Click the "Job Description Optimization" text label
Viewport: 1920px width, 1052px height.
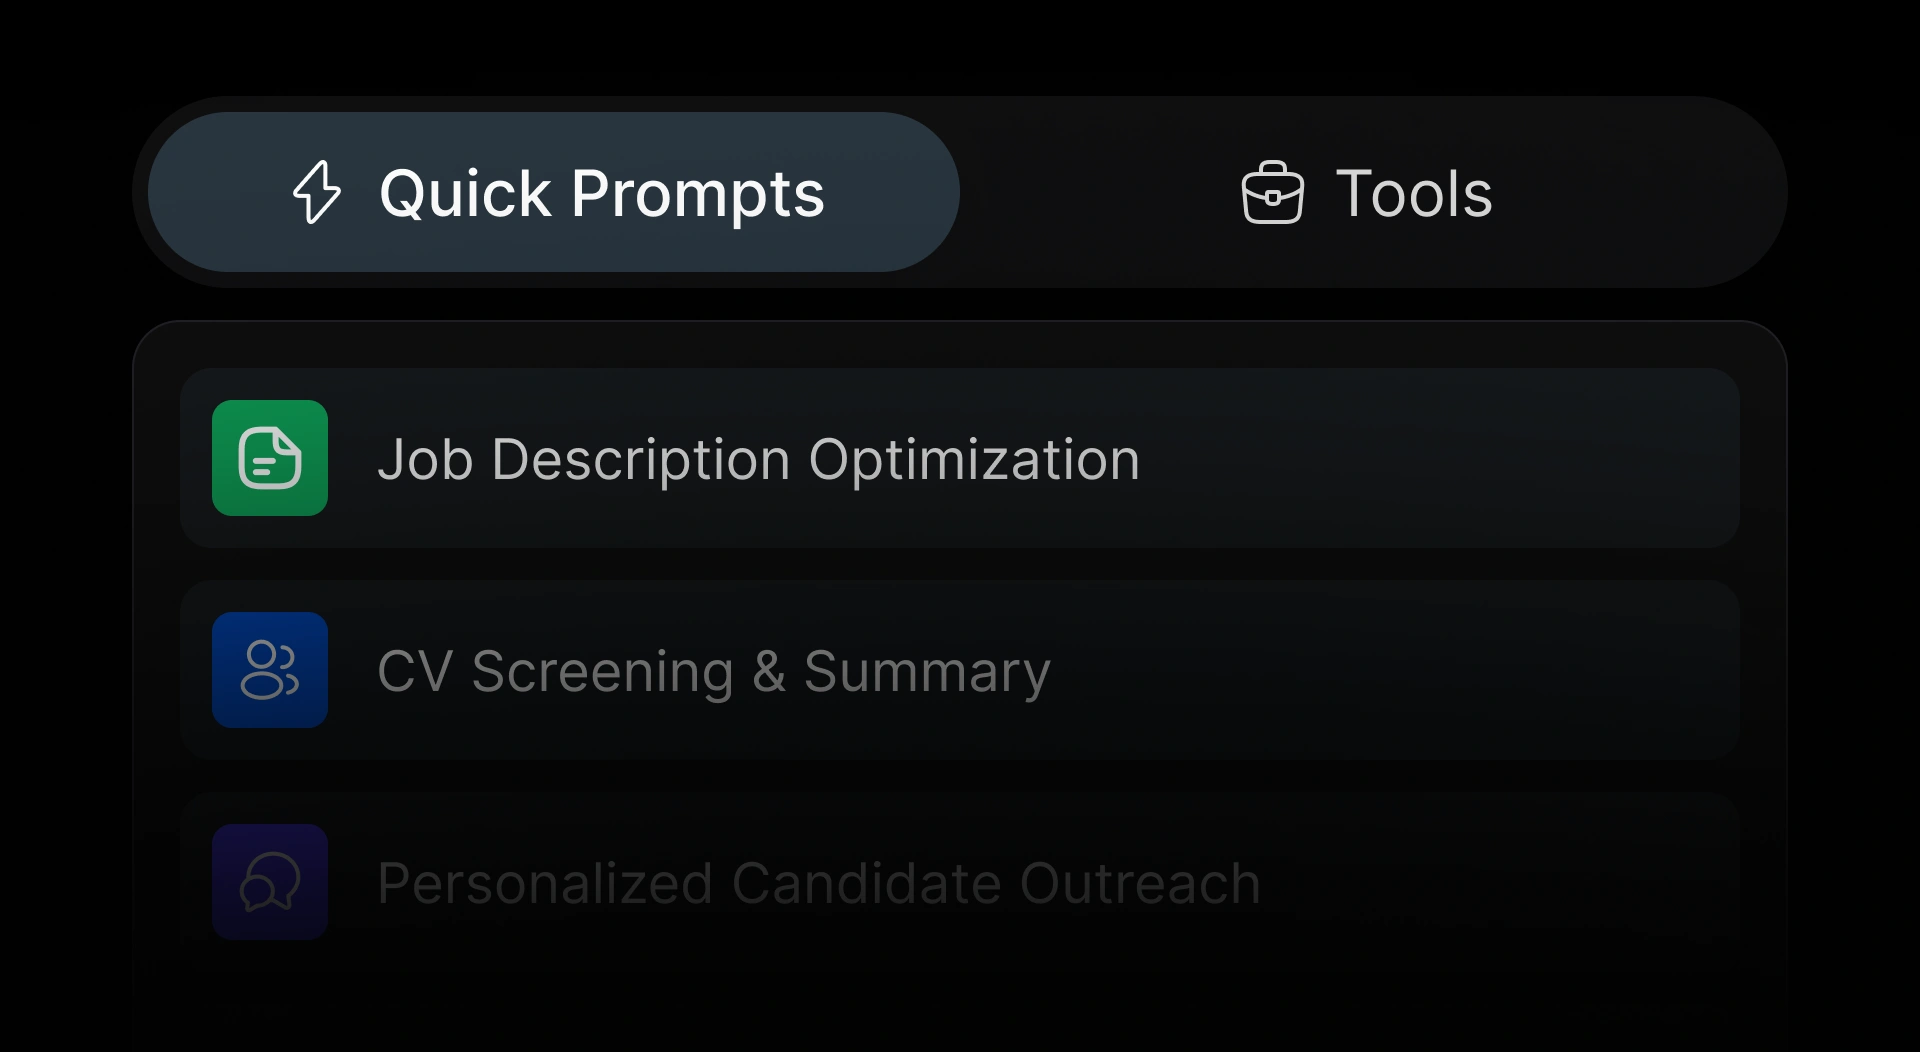[x=758, y=460]
